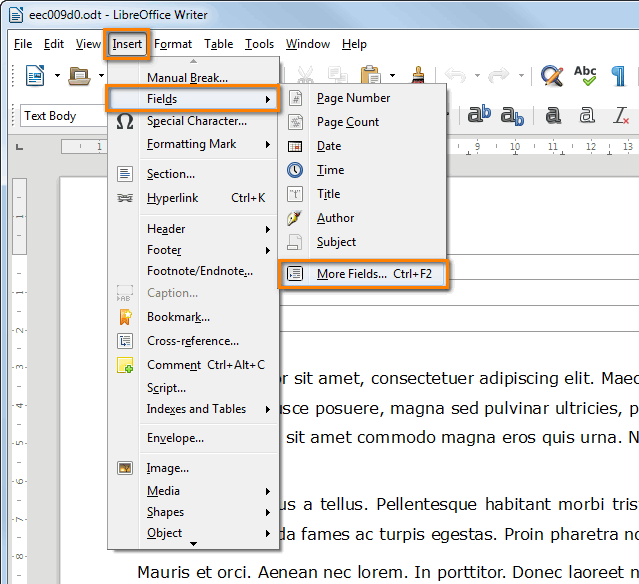
Task: Open the New document dropdown arrow
Action: 57,75
